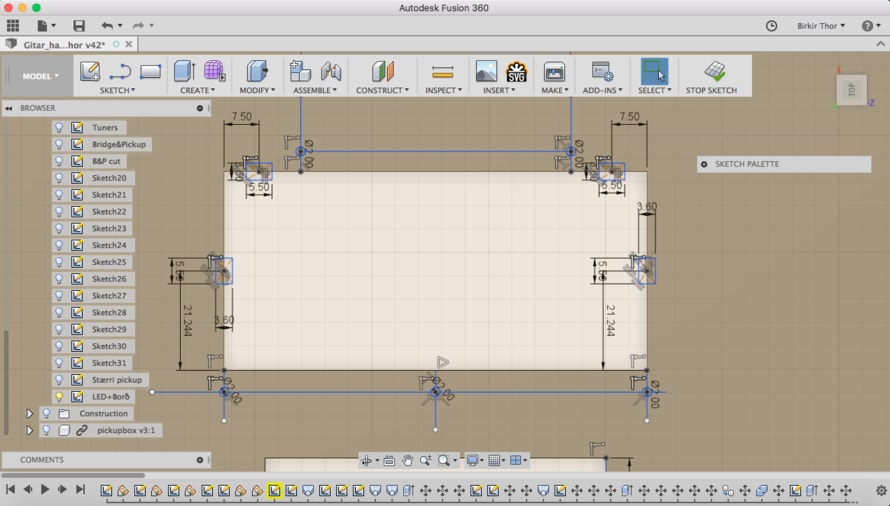Click the Create Form purple icon
The height and width of the screenshot is (506, 890).
[x=214, y=71]
